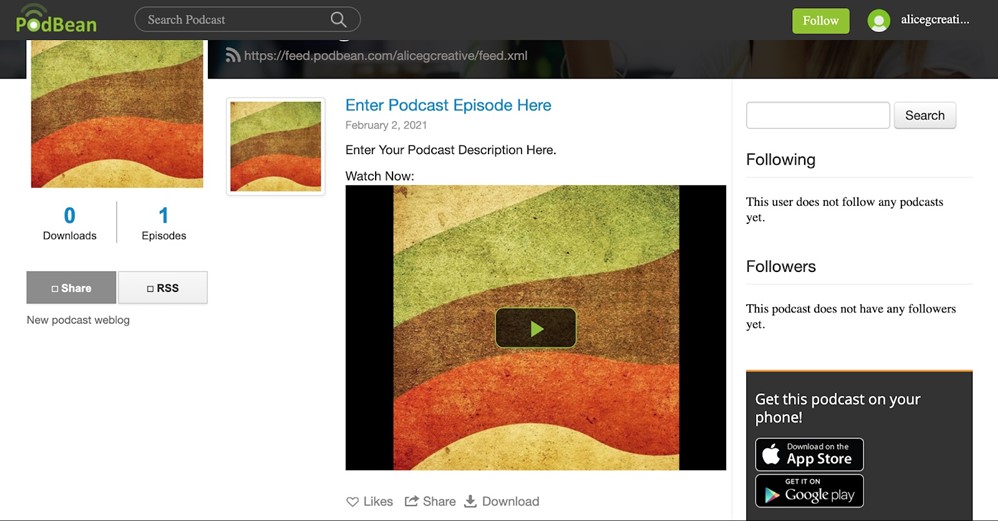
Task: Open the Get it on Google Play badge
Action: pos(810,490)
